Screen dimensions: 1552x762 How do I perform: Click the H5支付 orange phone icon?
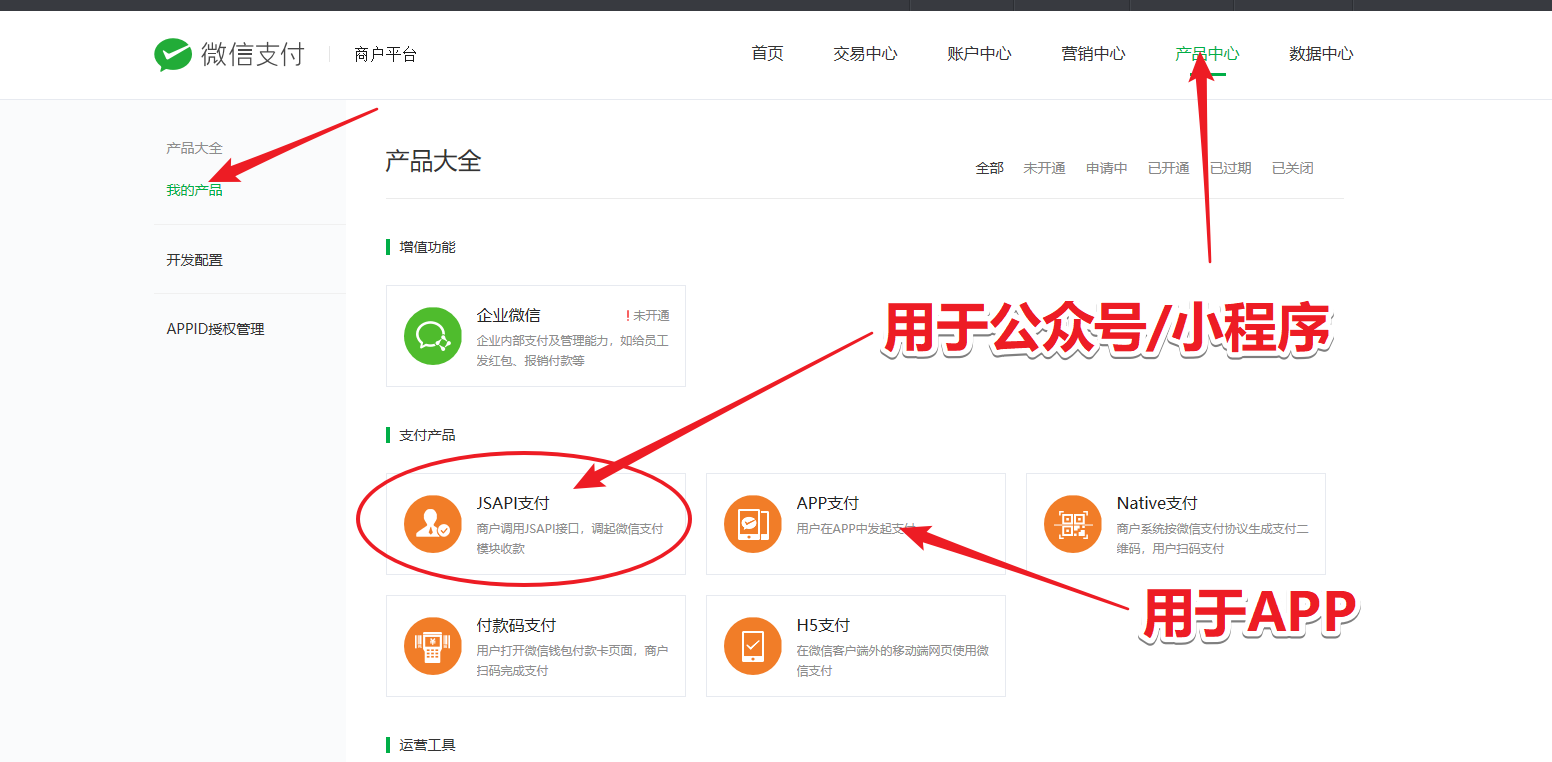(753, 646)
